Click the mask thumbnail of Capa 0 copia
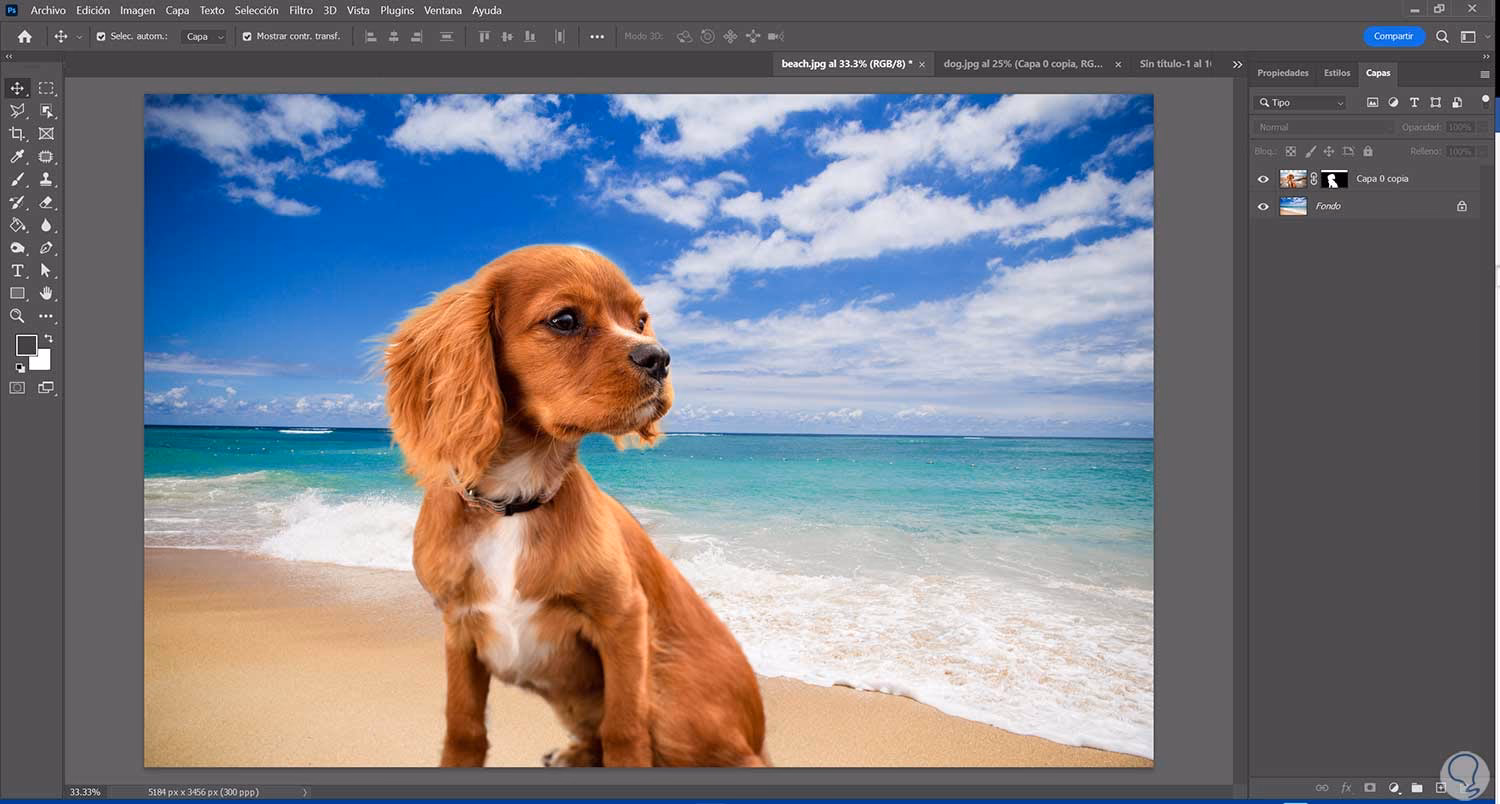This screenshot has height=804, width=1500. [x=1334, y=179]
